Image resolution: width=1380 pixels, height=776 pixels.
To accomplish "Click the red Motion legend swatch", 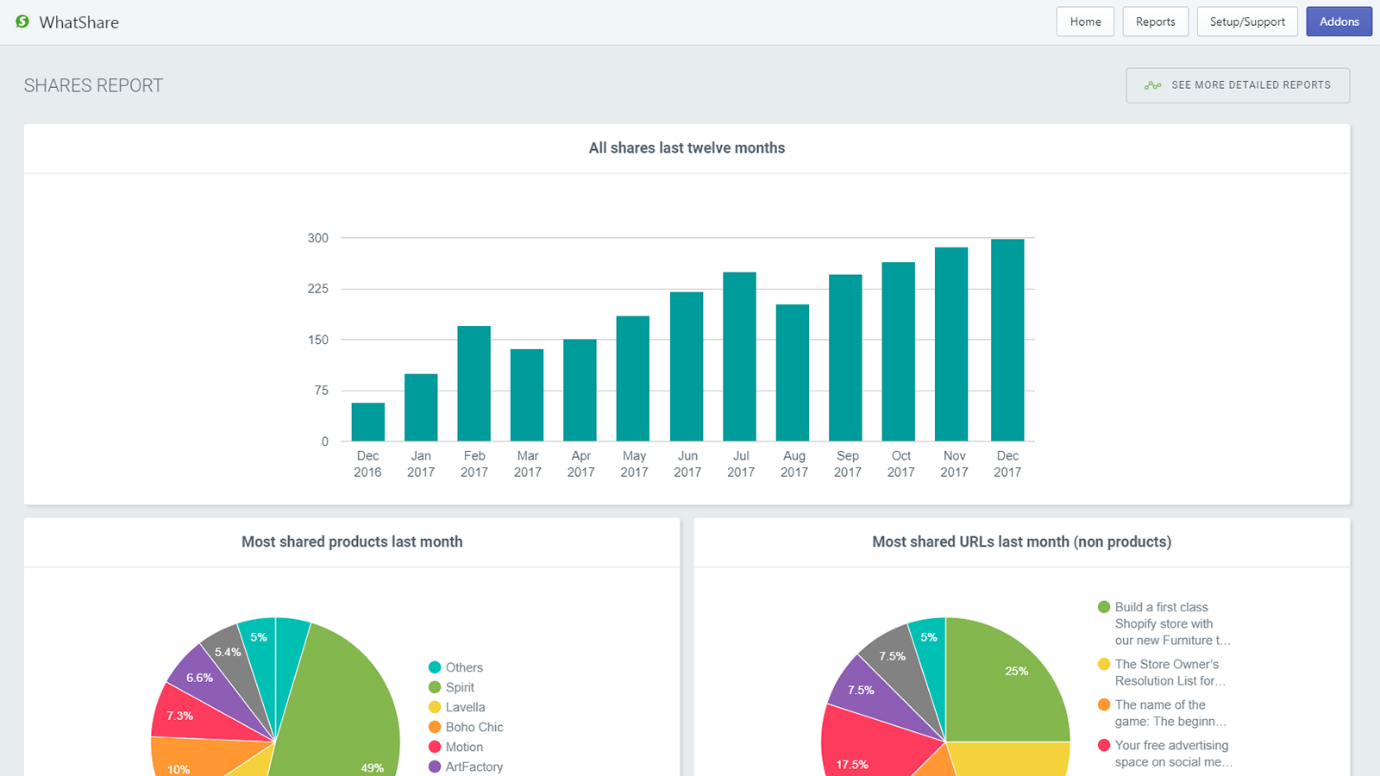I will coord(435,747).
